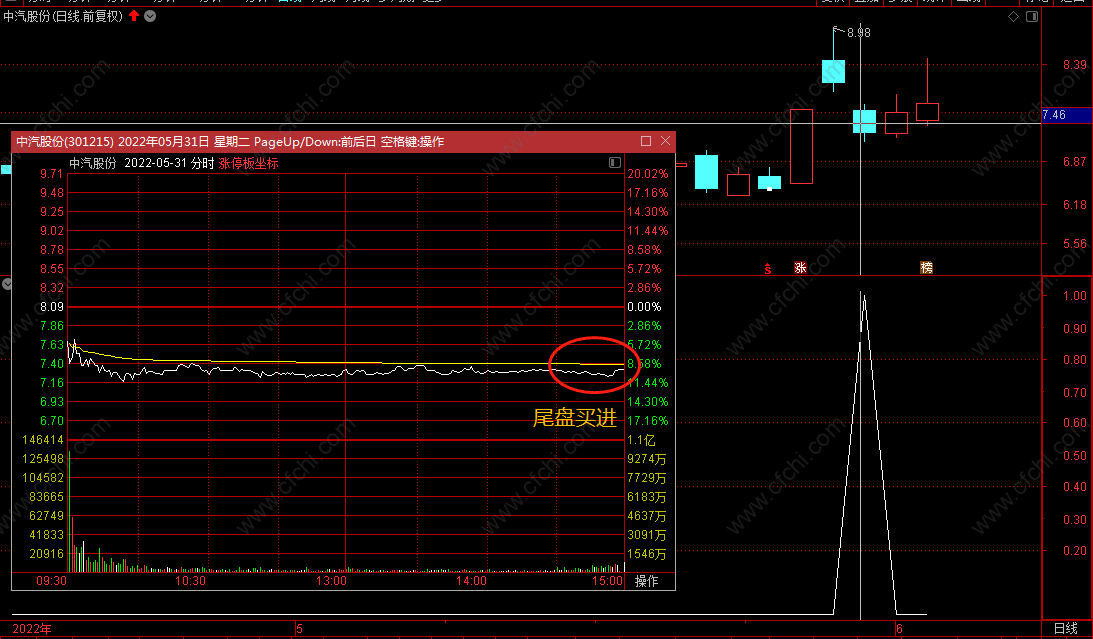
Task: Click the 10:30 time label
Action: point(190,580)
